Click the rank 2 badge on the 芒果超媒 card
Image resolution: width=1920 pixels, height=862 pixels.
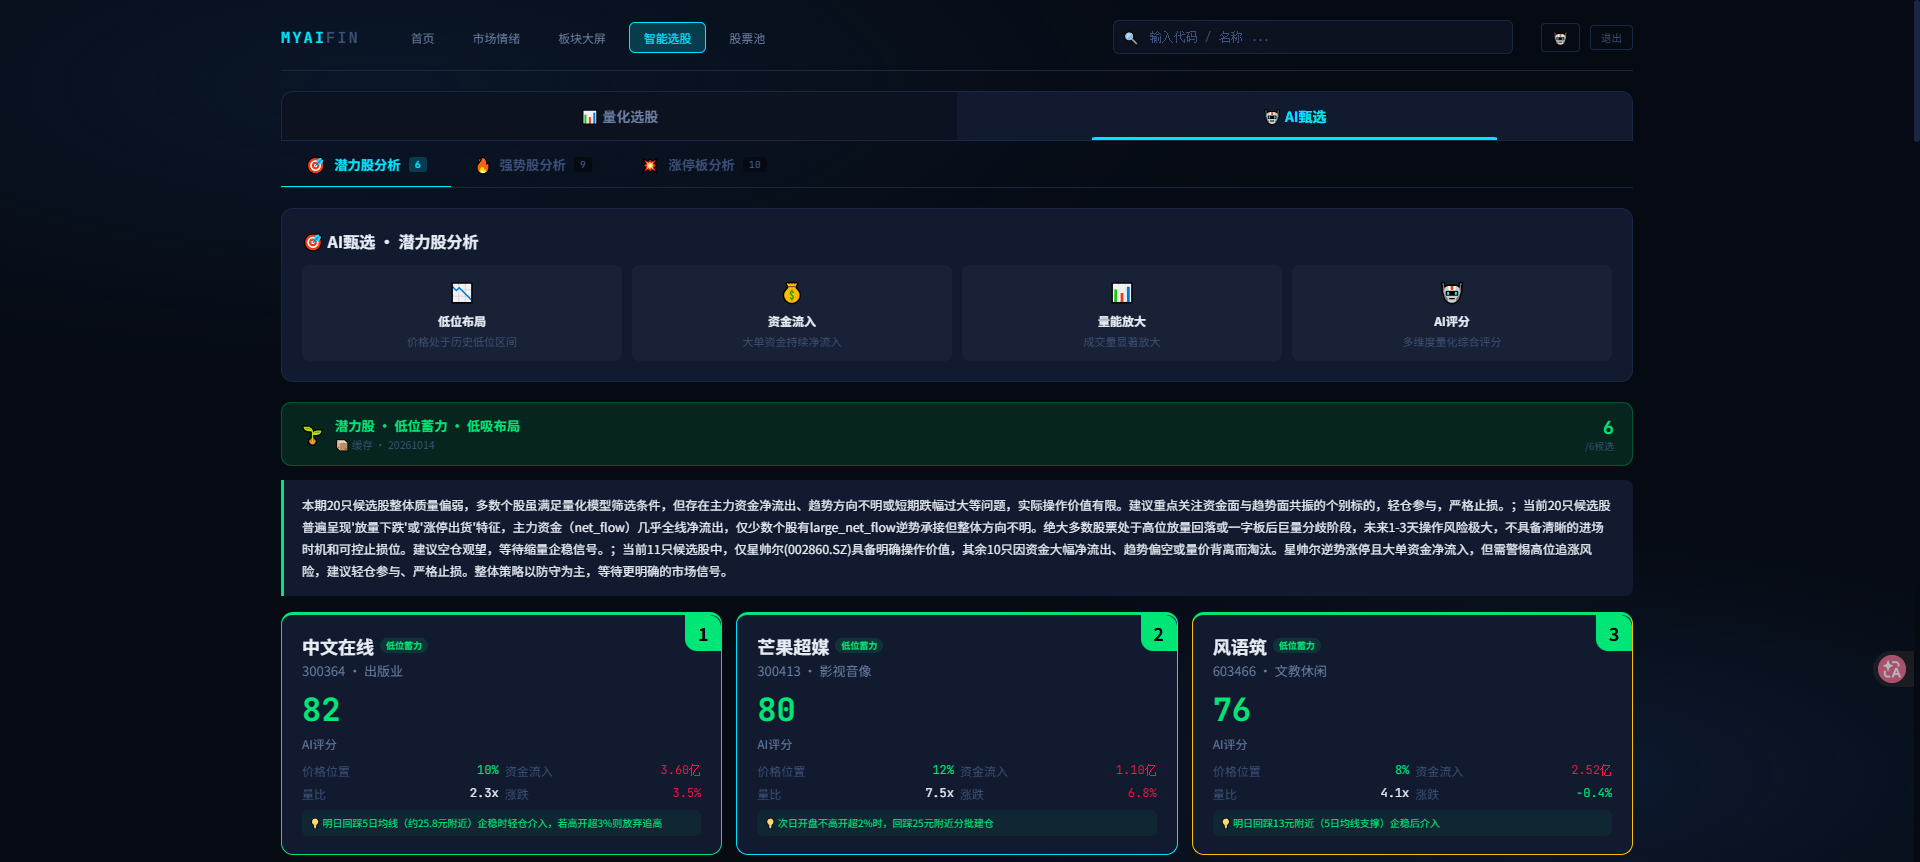1158,634
